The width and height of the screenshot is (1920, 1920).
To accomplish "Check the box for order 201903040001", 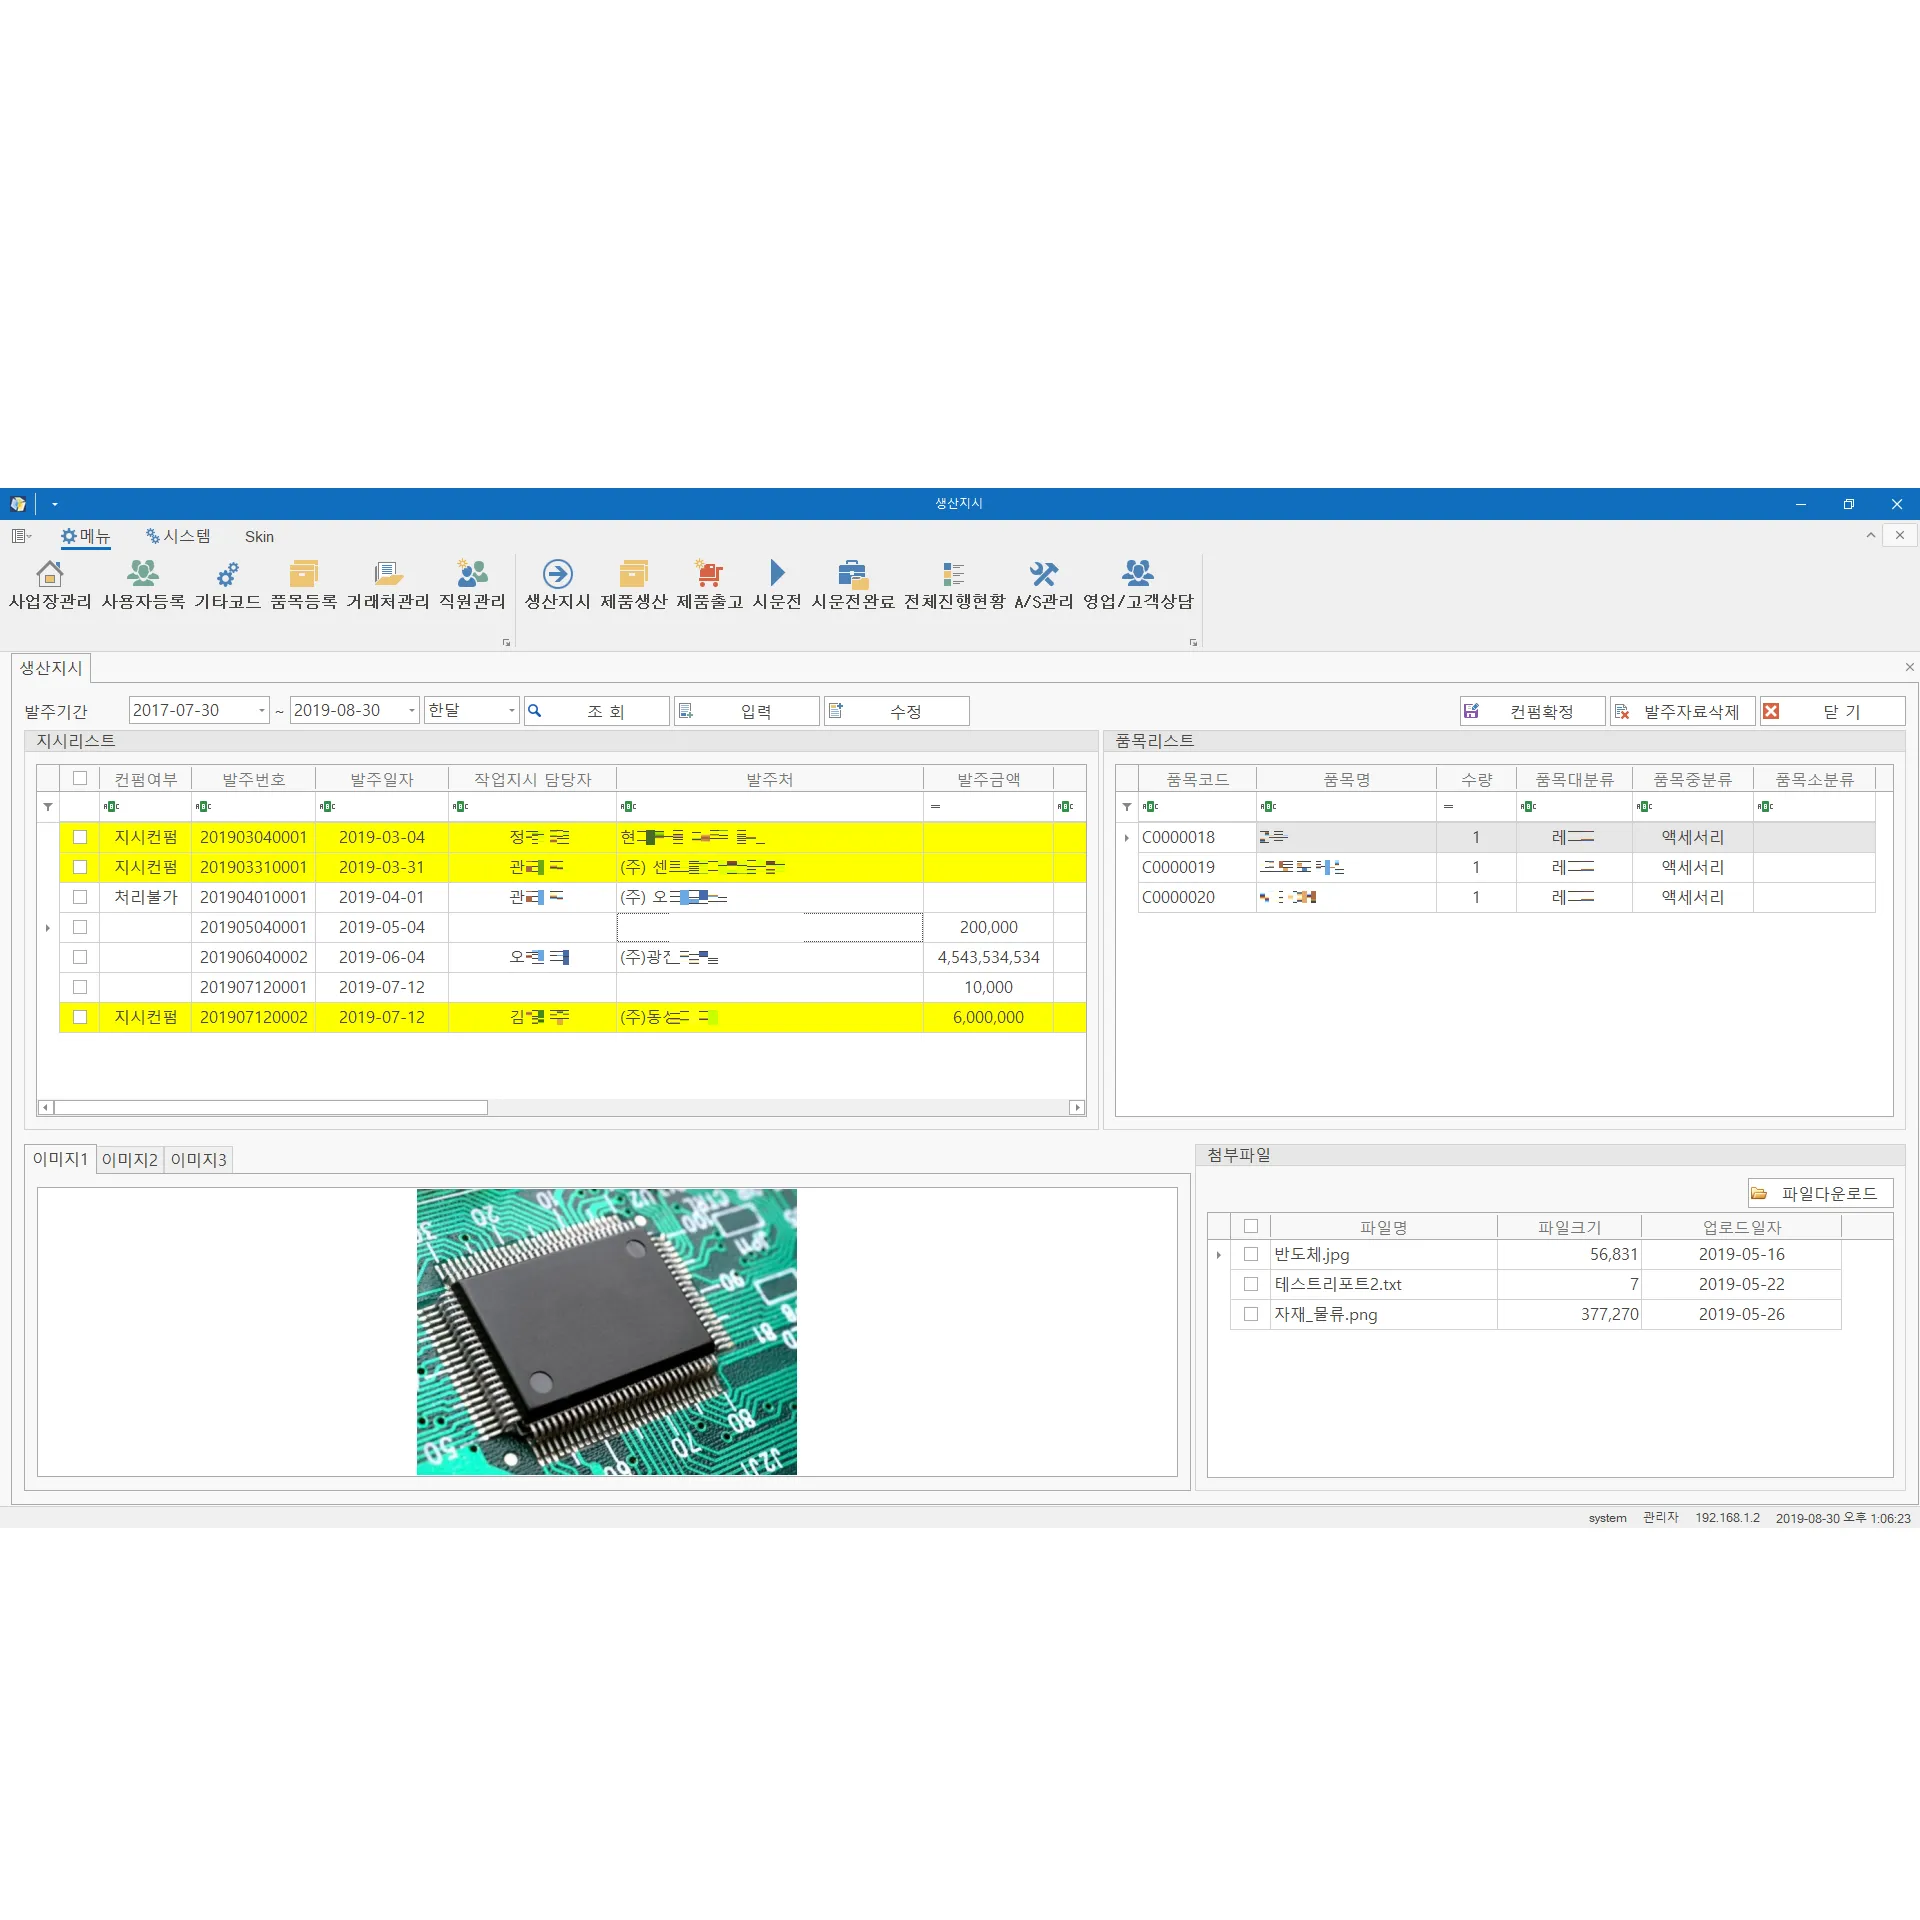I will coord(80,837).
